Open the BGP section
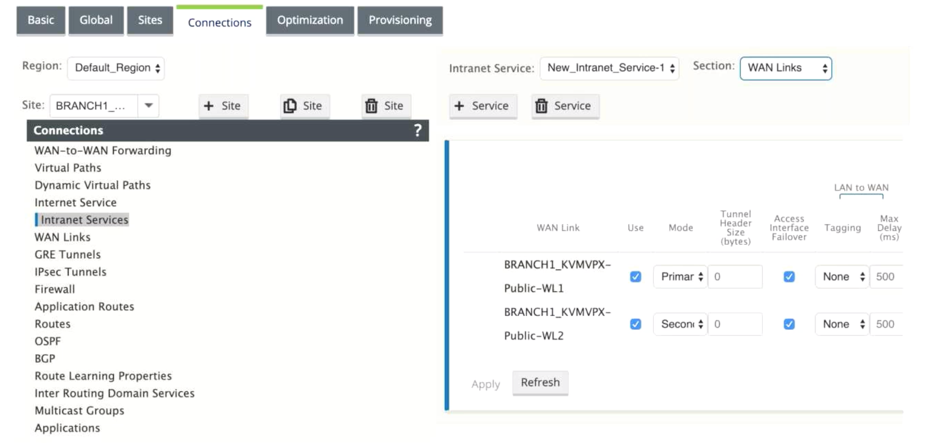939x445 pixels. point(45,359)
